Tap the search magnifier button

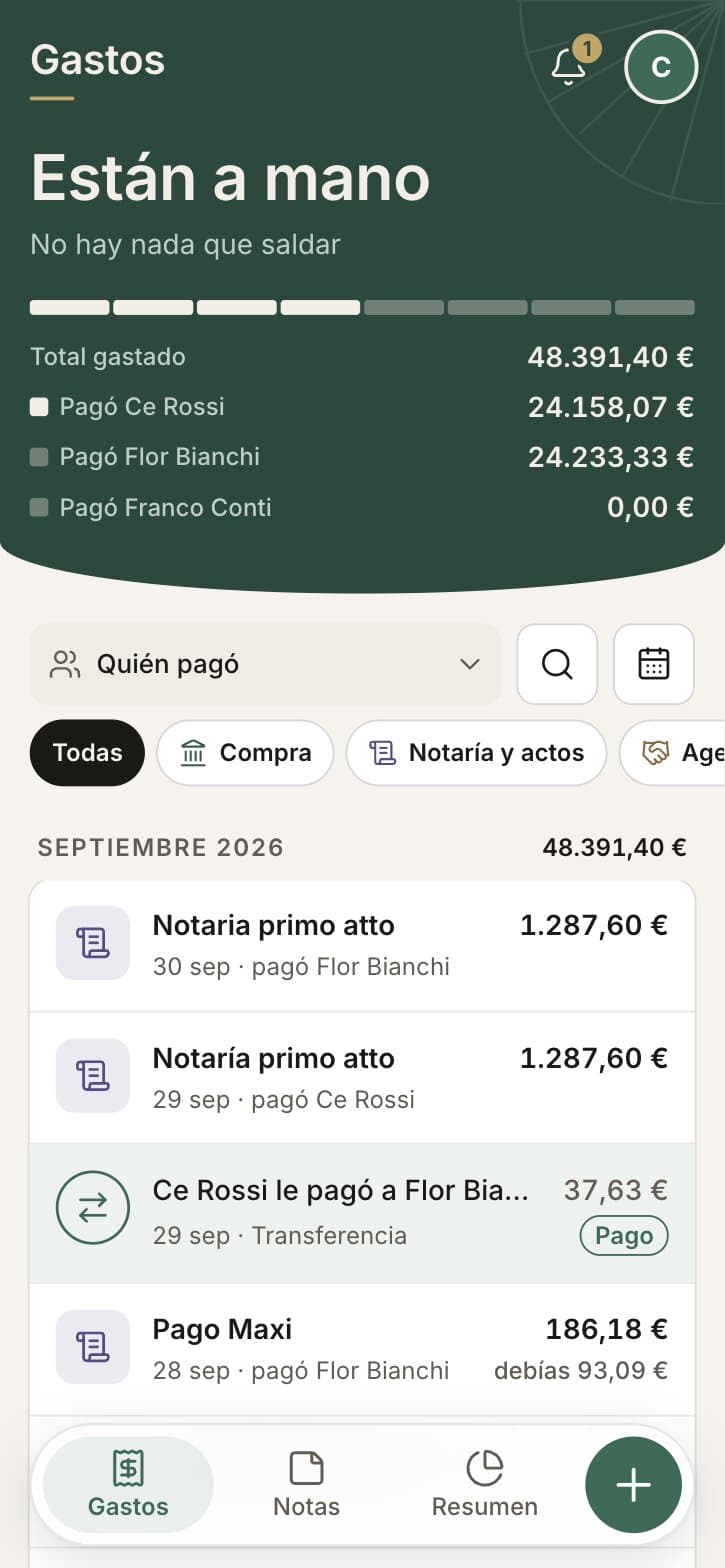(557, 664)
